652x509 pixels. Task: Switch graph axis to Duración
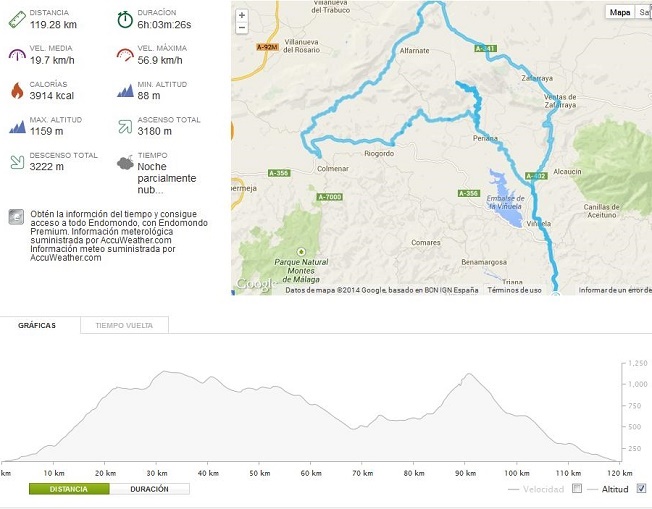pyautogui.click(x=149, y=489)
